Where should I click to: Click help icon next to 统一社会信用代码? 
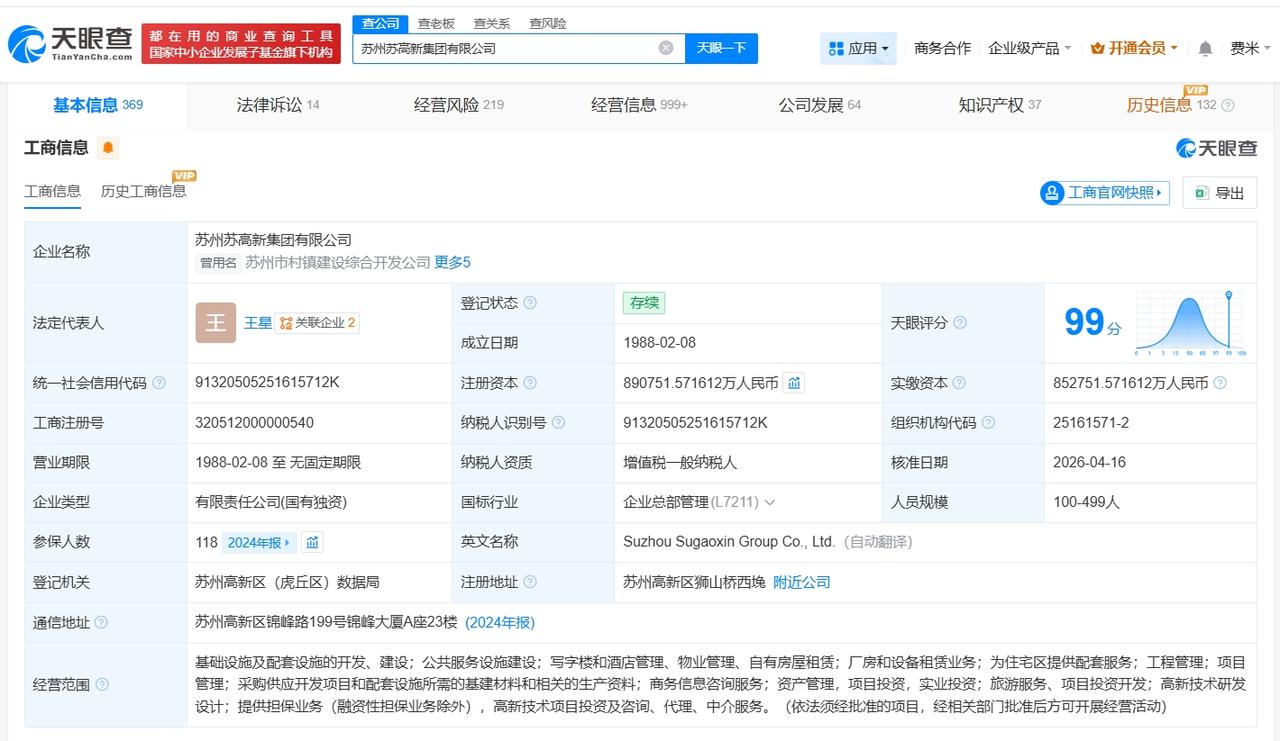coord(159,383)
